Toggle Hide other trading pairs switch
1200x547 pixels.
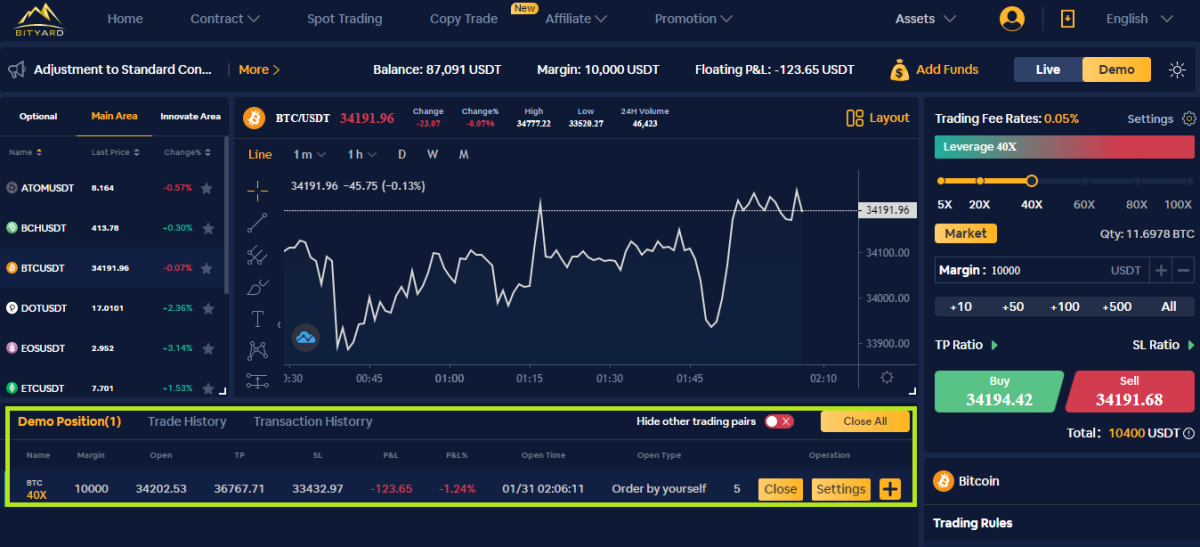tap(779, 421)
